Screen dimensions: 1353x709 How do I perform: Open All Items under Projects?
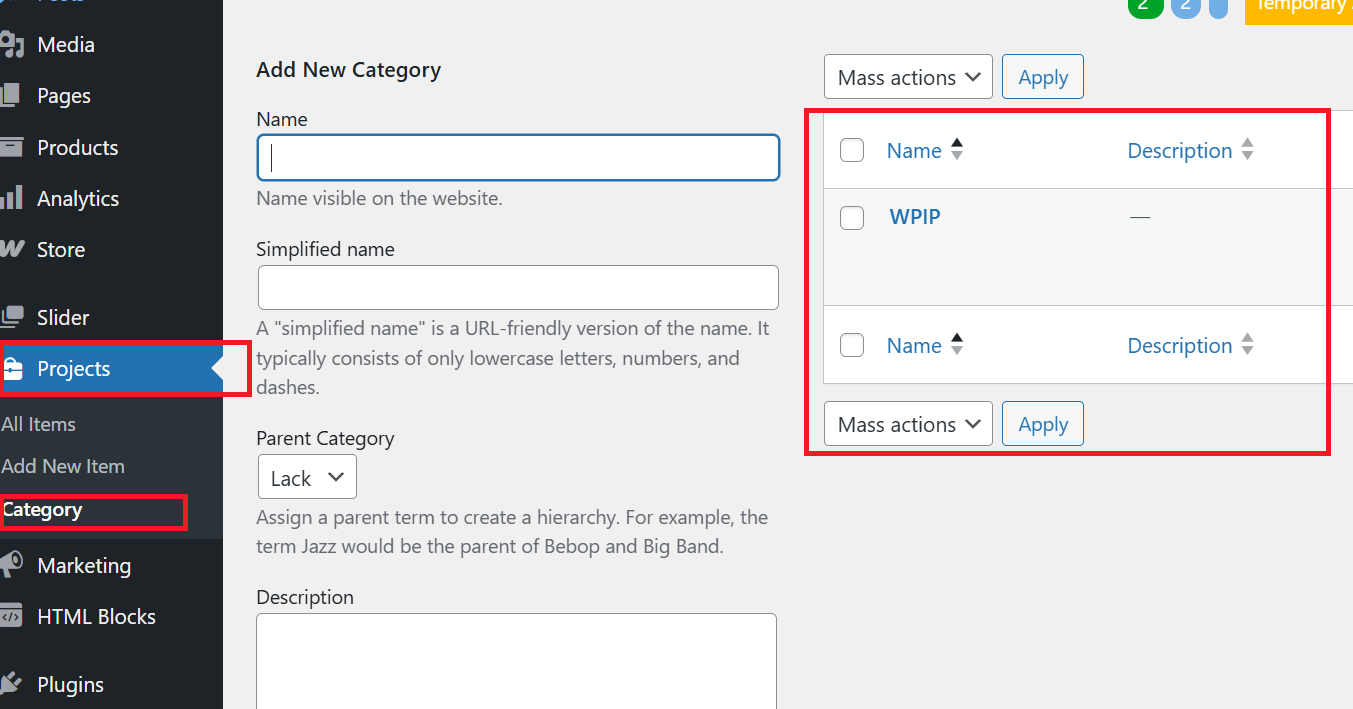pos(39,424)
